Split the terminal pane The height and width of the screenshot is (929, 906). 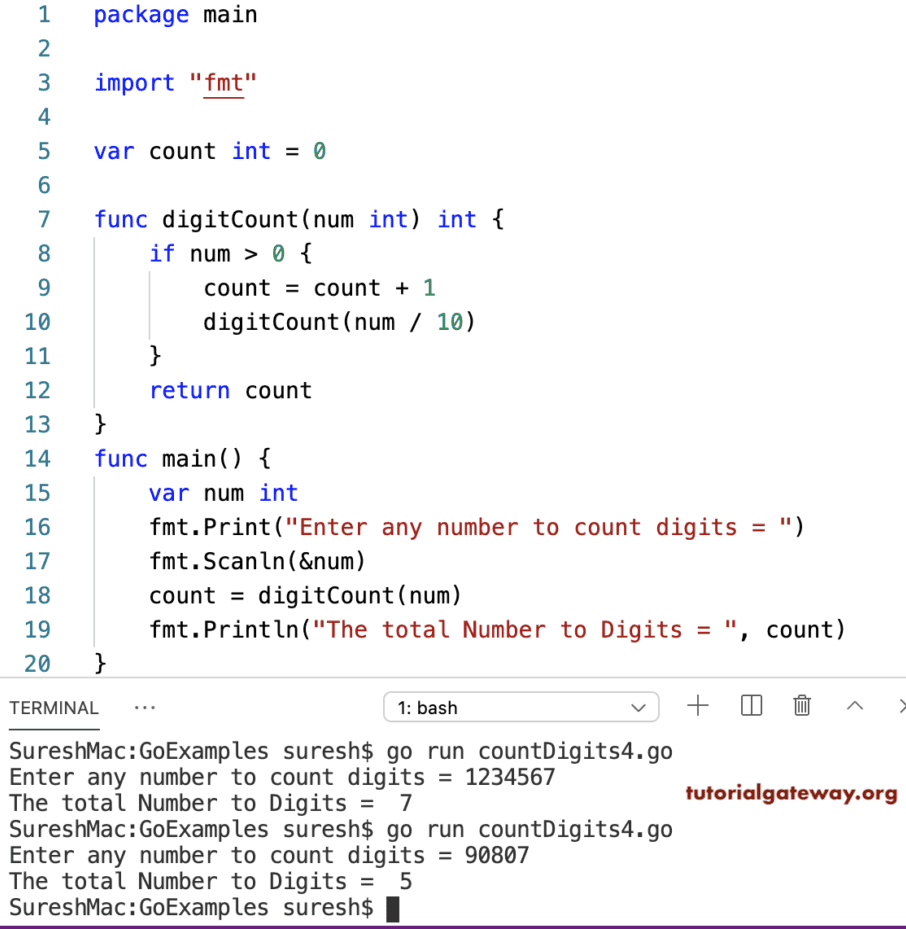tap(751, 706)
